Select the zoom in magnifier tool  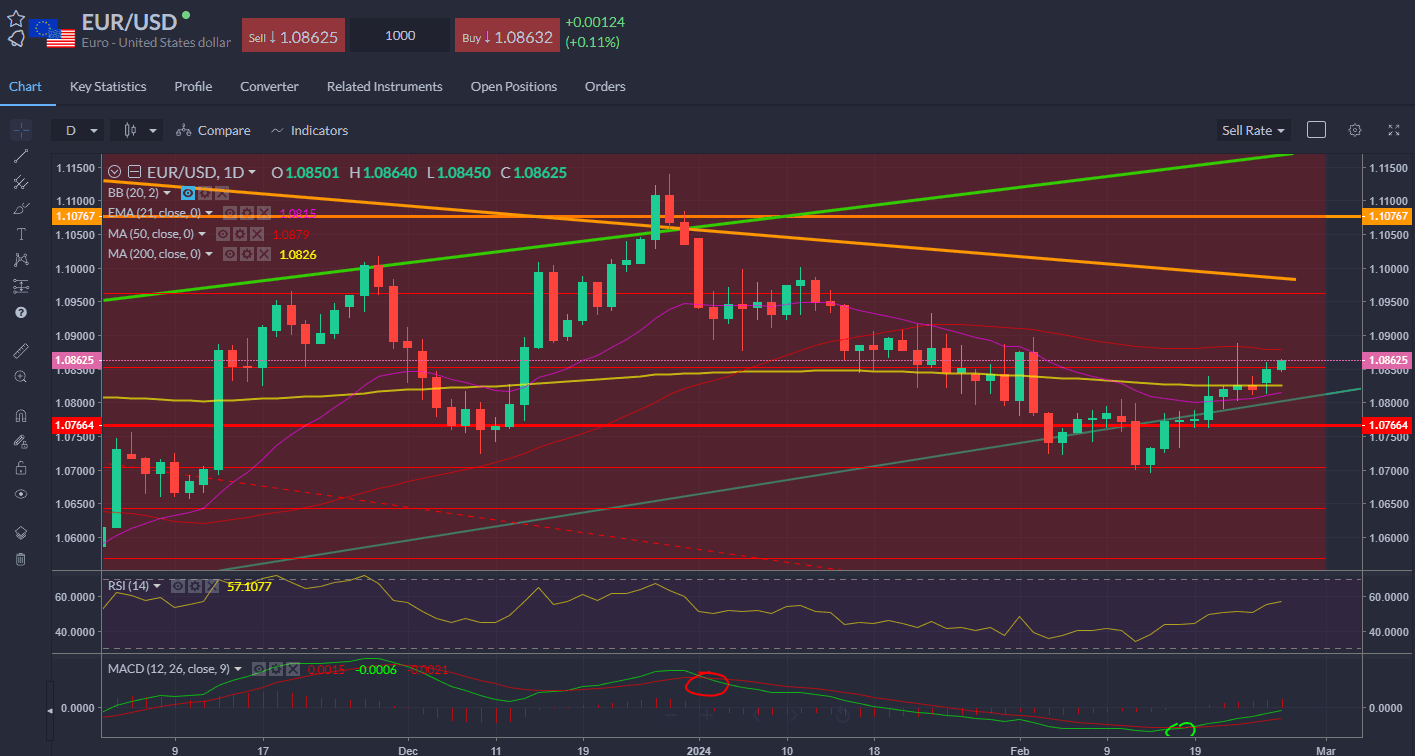(x=21, y=376)
